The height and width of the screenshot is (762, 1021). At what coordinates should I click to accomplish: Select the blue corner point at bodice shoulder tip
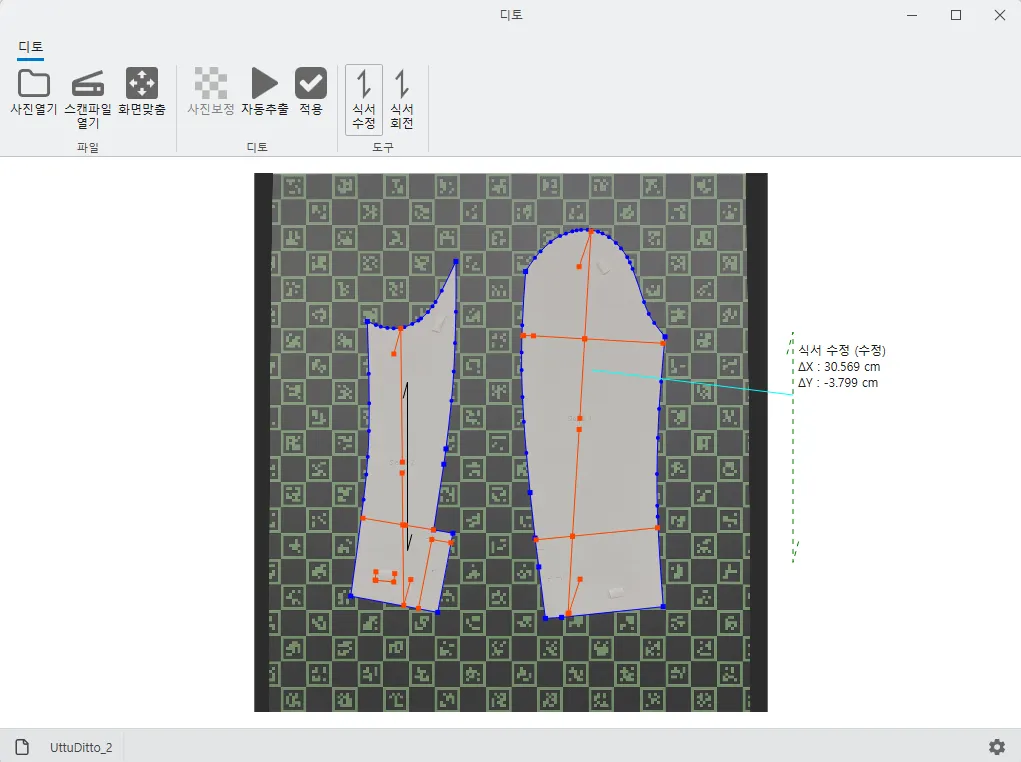(456, 262)
